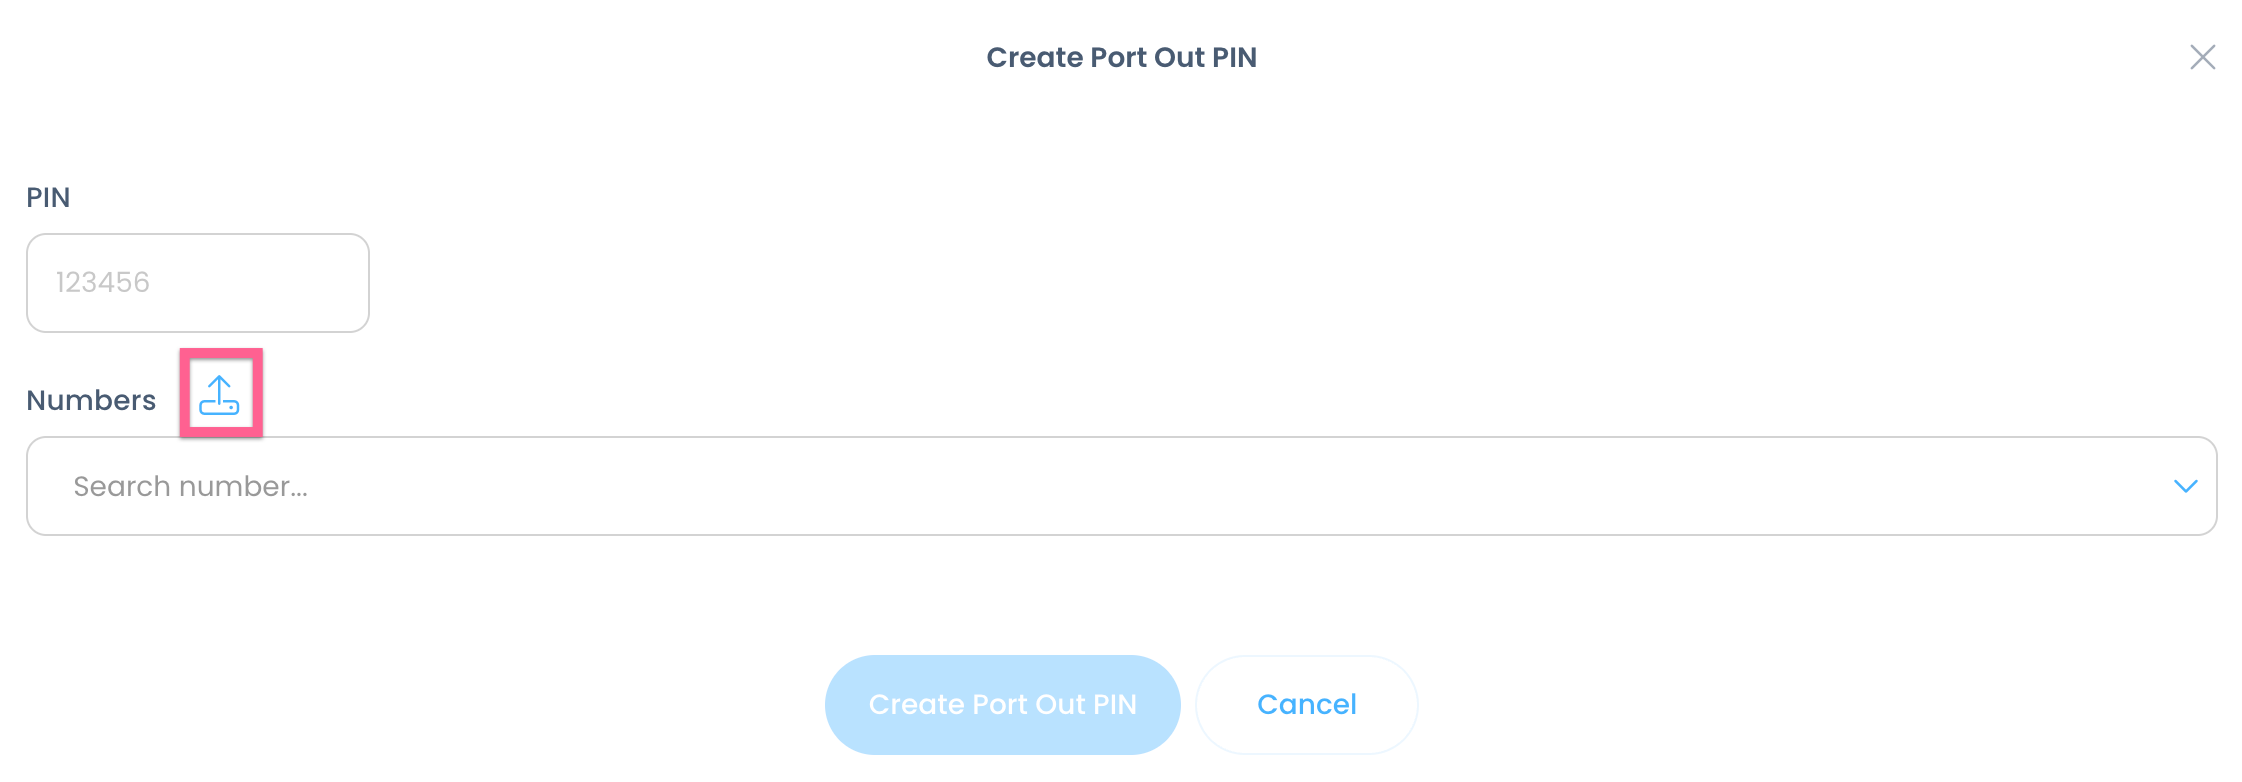The height and width of the screenshot is (782, 2242).
Task: Click the PIN field label
Action: (x=48, y=197)
